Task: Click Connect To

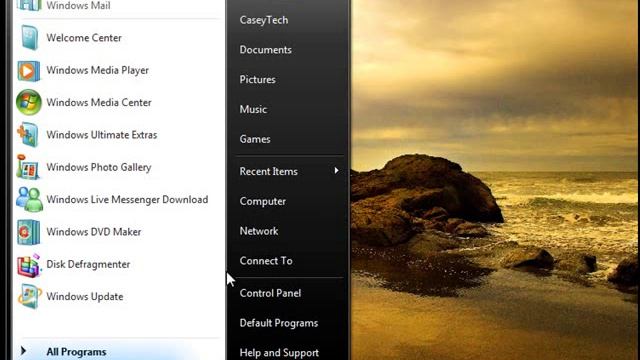Action: [x=266, y=261]
